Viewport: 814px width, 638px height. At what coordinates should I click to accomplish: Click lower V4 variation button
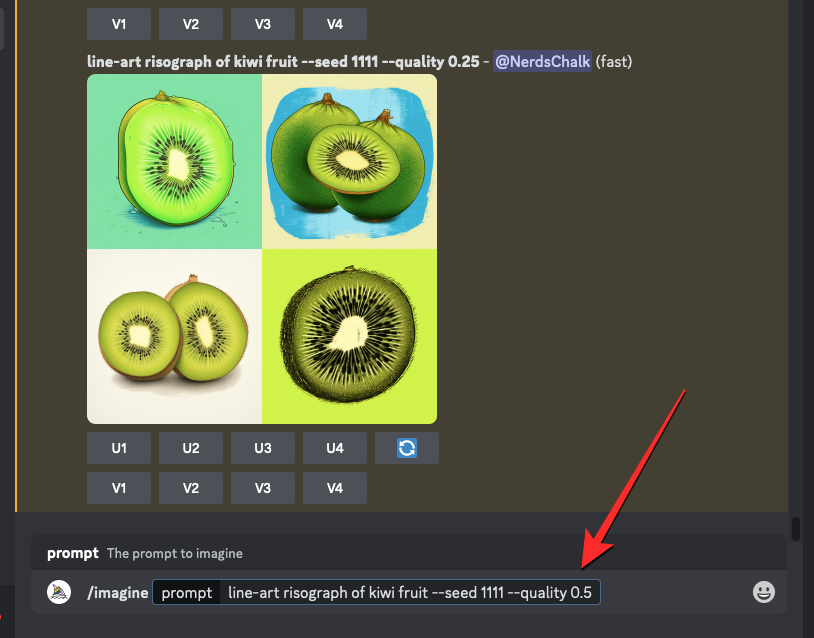point(335,488)
